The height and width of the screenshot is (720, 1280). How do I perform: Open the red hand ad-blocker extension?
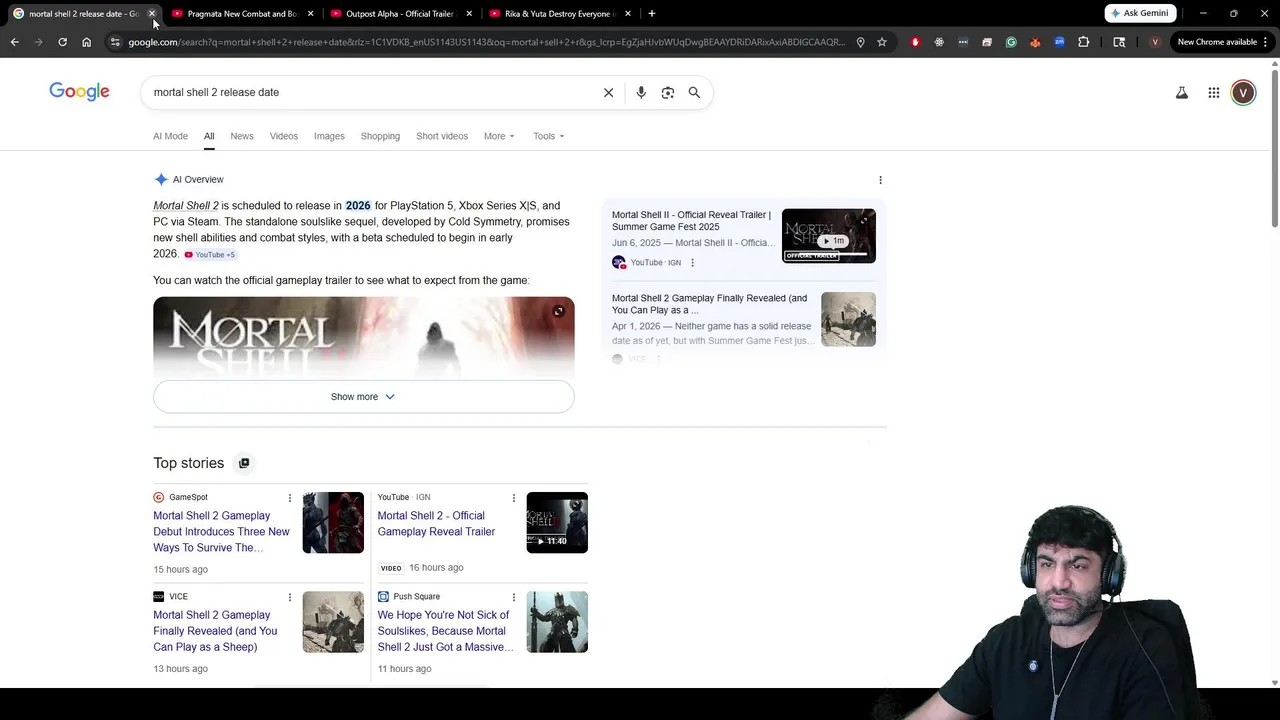[915, 42]
